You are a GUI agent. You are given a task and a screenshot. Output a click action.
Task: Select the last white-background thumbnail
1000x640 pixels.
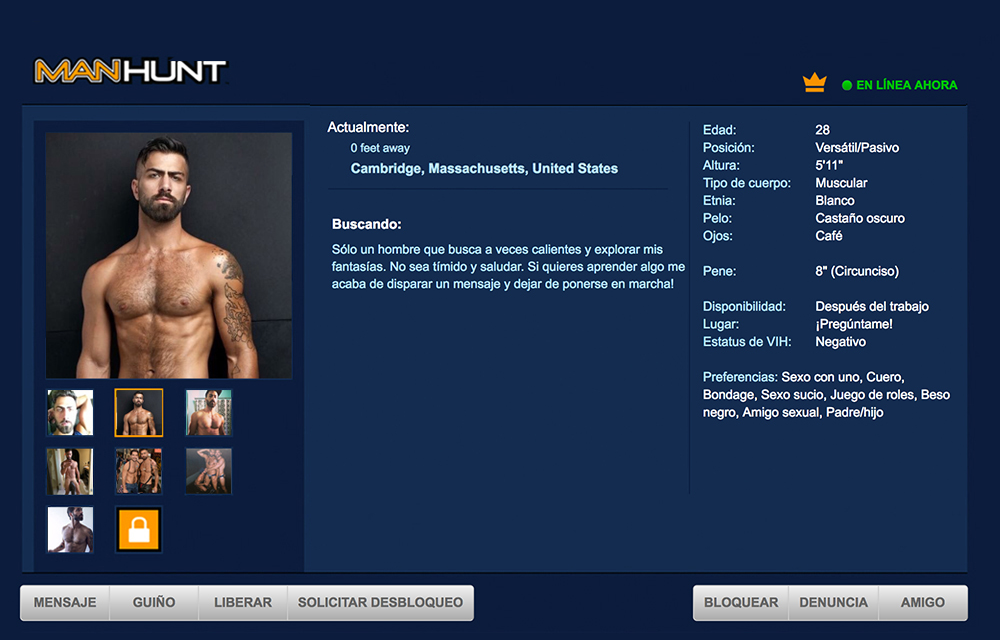pyautogui.click(x=70, y=529)
